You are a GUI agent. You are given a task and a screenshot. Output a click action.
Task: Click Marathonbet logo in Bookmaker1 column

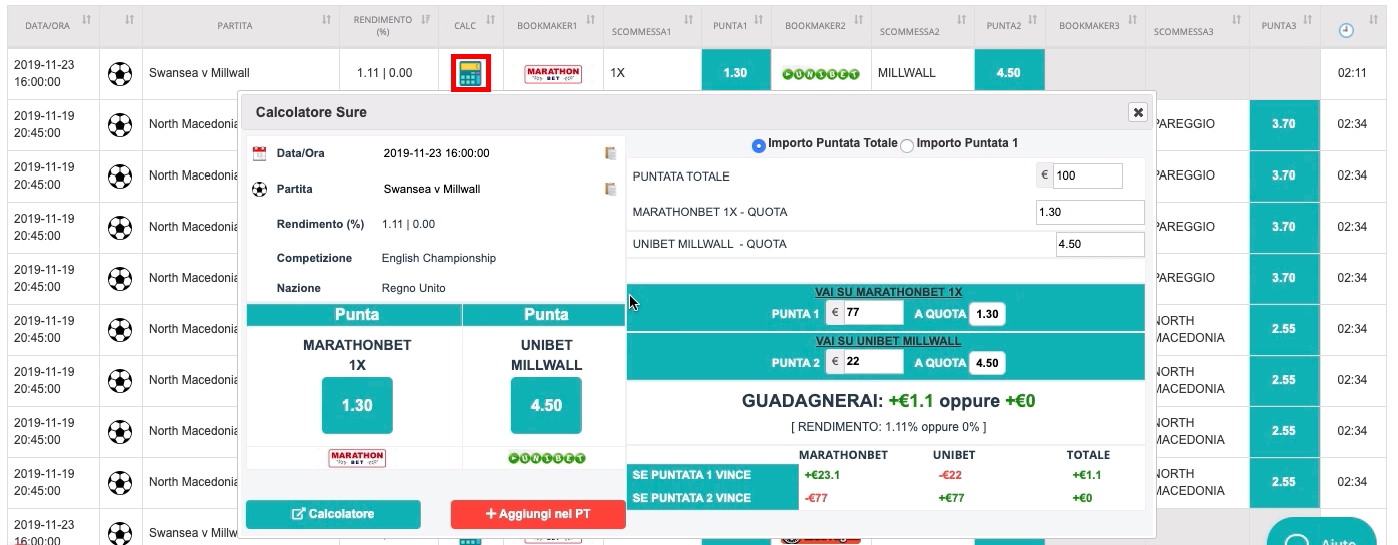[x=553, y=74]
